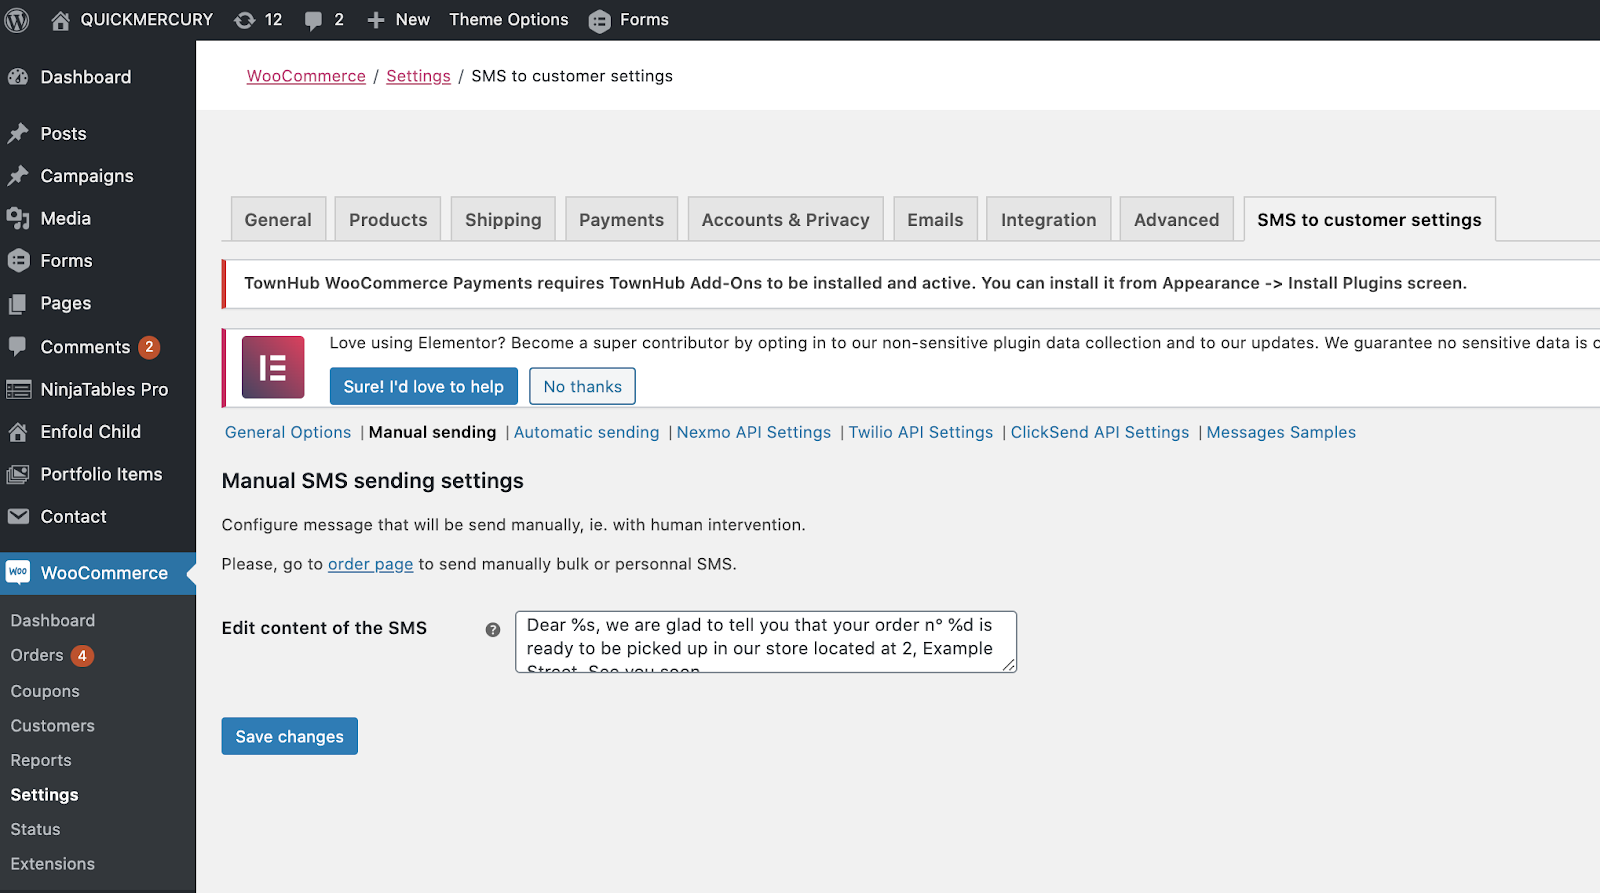1600x893 pixels.
Task: Open Twilio API Settings link
Action: coord(921,432)
